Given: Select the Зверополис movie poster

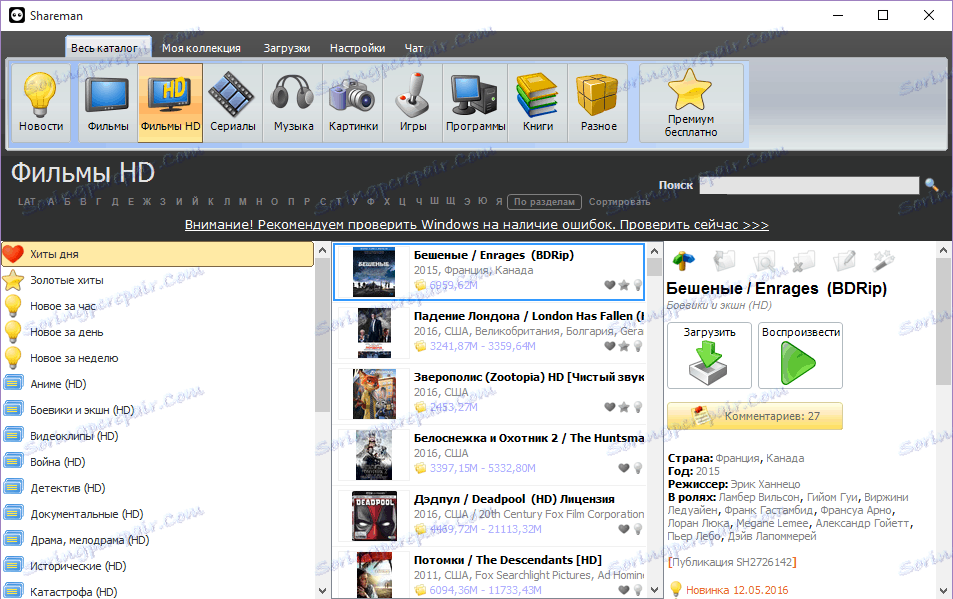Looking at the screenshot, I should 374,394.
